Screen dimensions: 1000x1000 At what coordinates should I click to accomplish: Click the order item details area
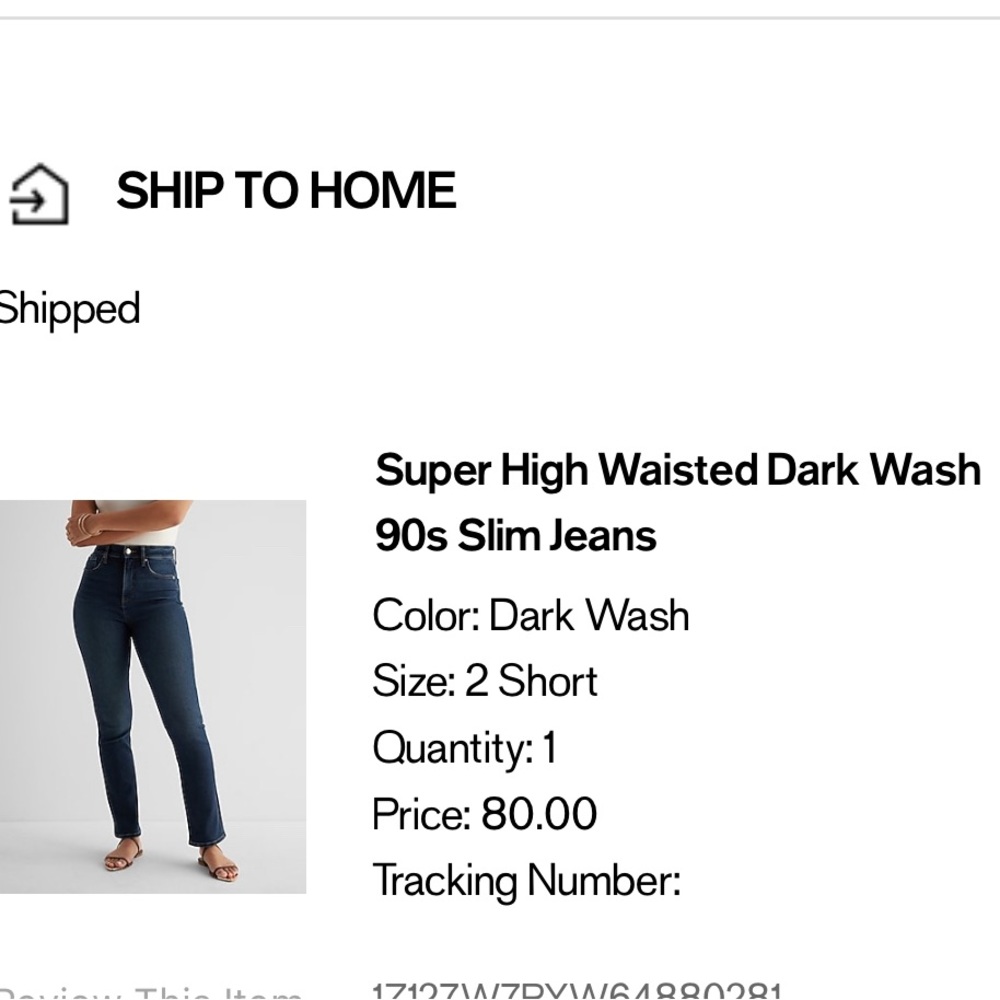[600, 680]
